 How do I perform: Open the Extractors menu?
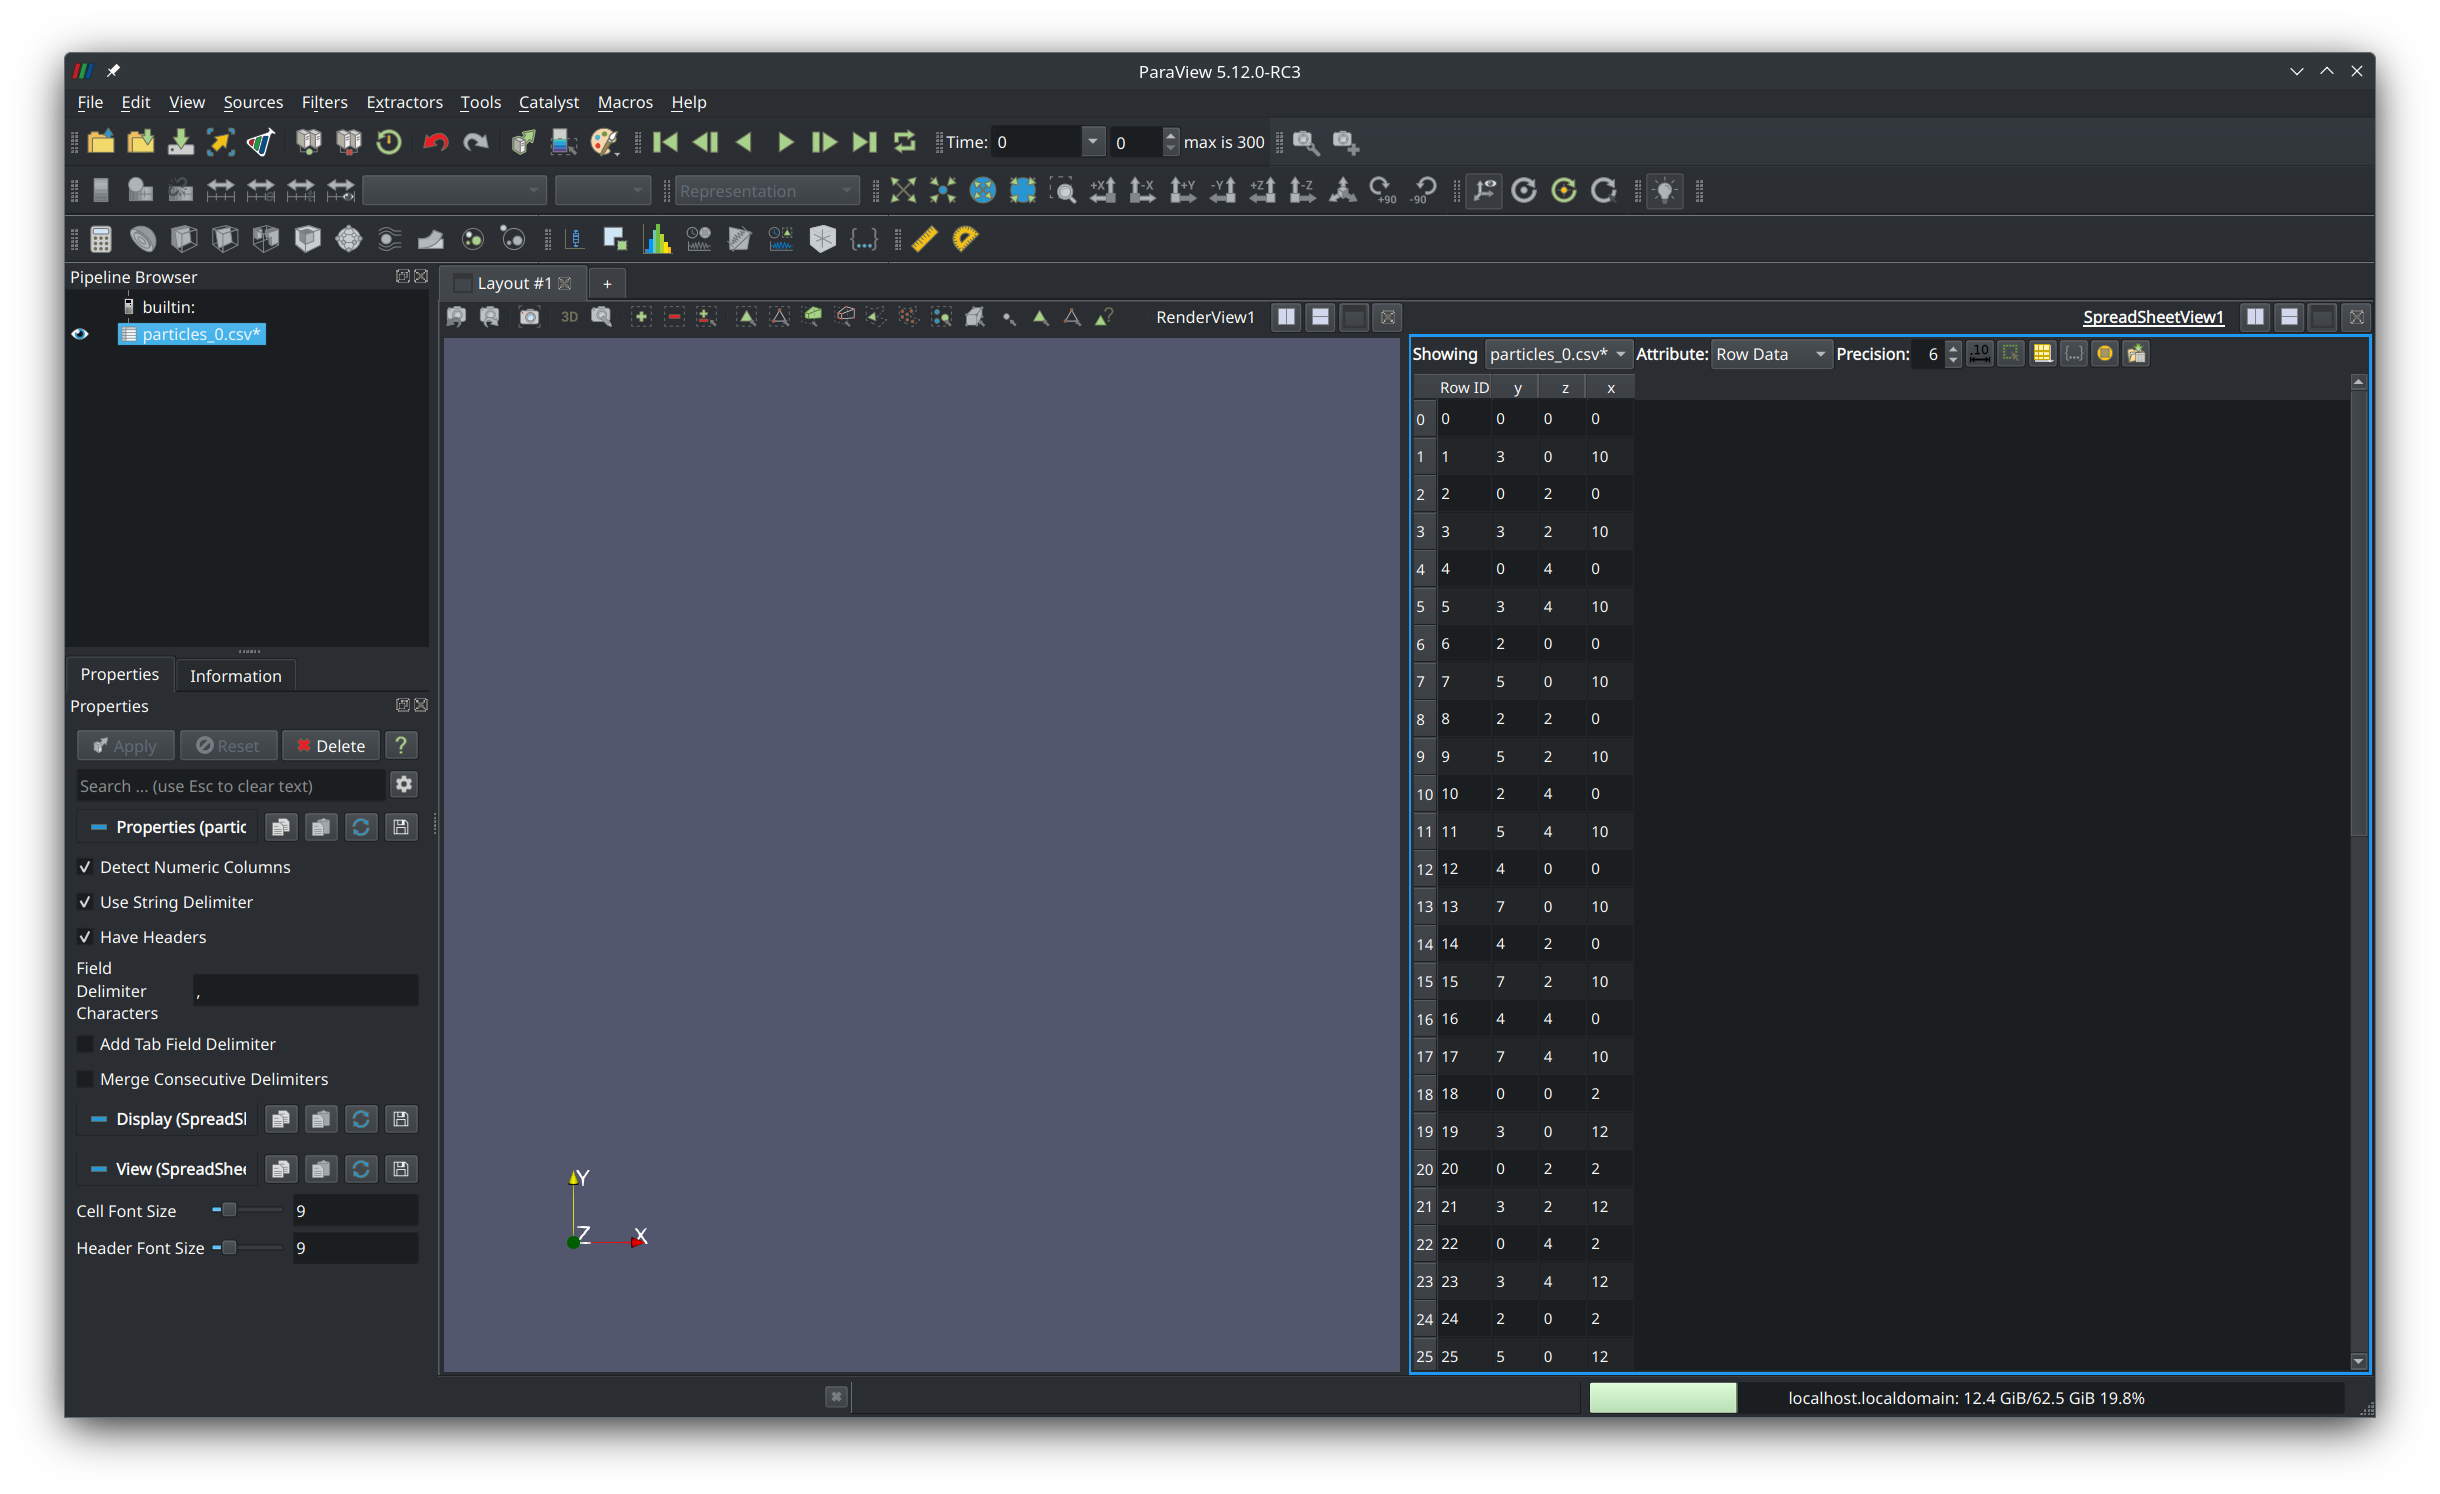click(404, 102)
